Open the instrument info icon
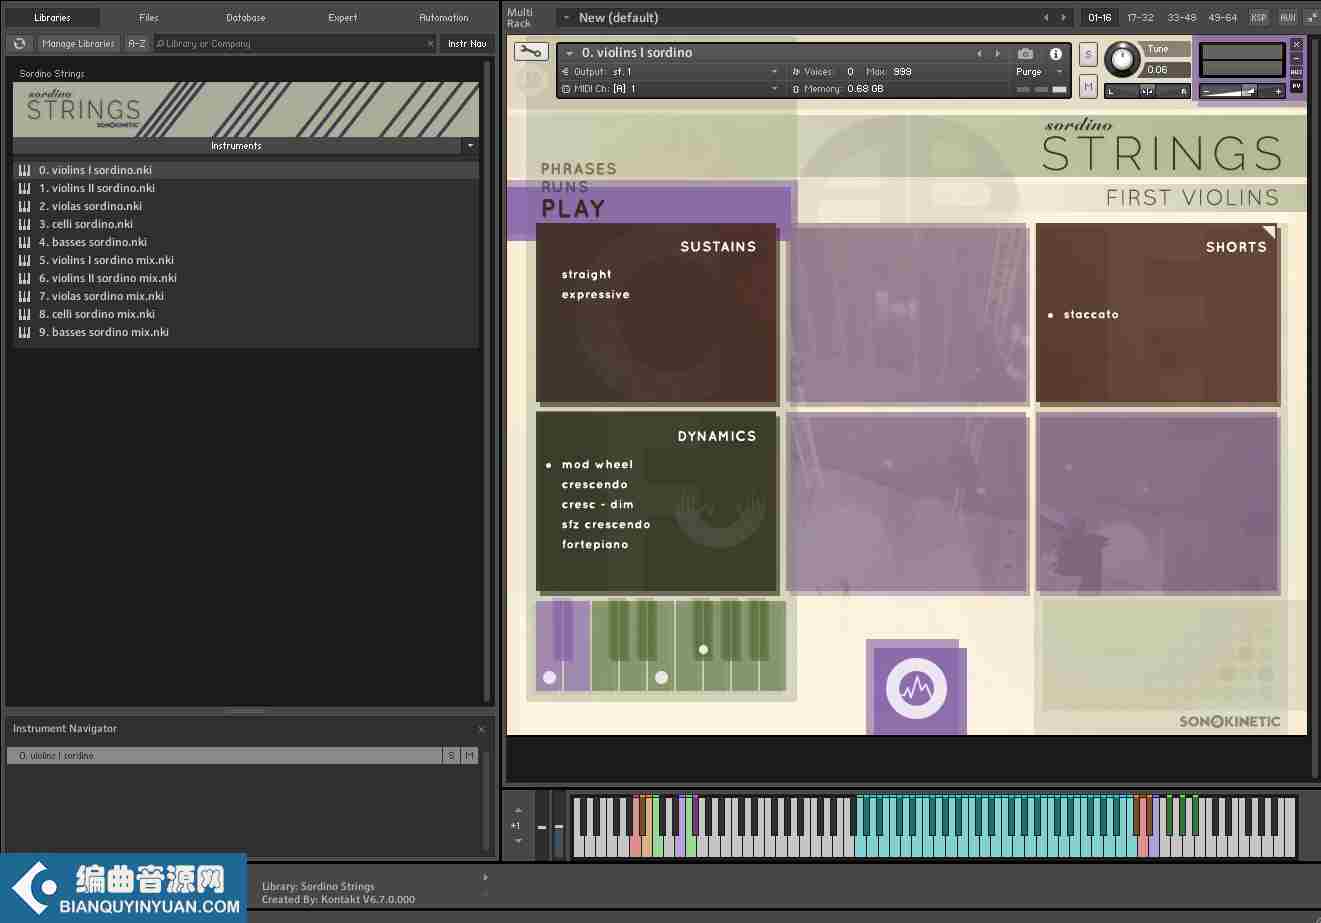The width and height of the screenshot is (1321, 923). [1055, 54]
